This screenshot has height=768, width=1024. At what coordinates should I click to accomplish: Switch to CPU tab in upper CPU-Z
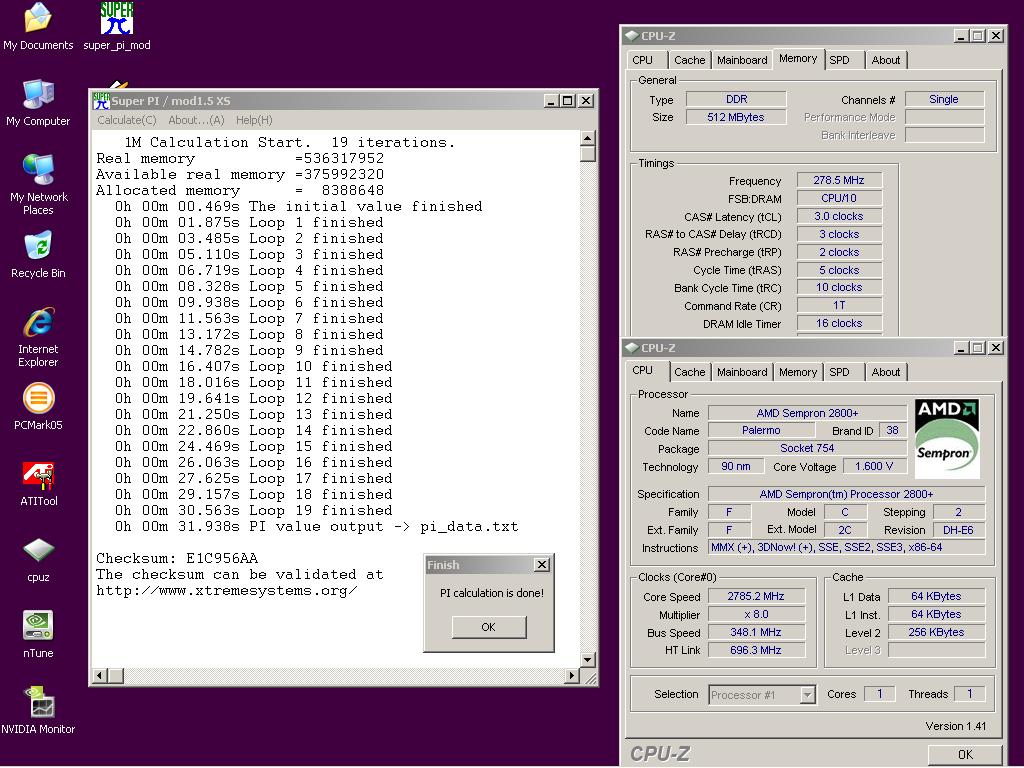coord(643,60)
